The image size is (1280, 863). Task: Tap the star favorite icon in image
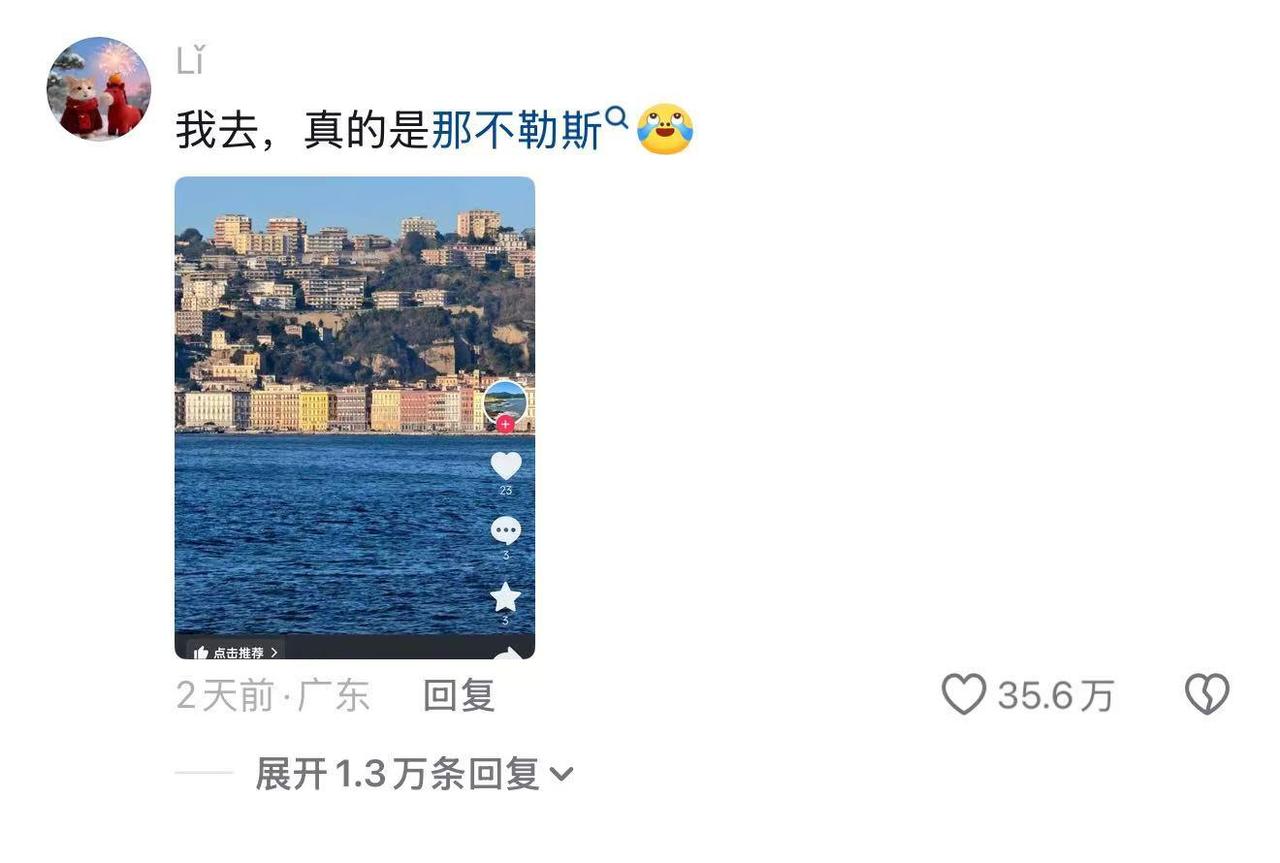pyautogui.click(x=506, y=597)
